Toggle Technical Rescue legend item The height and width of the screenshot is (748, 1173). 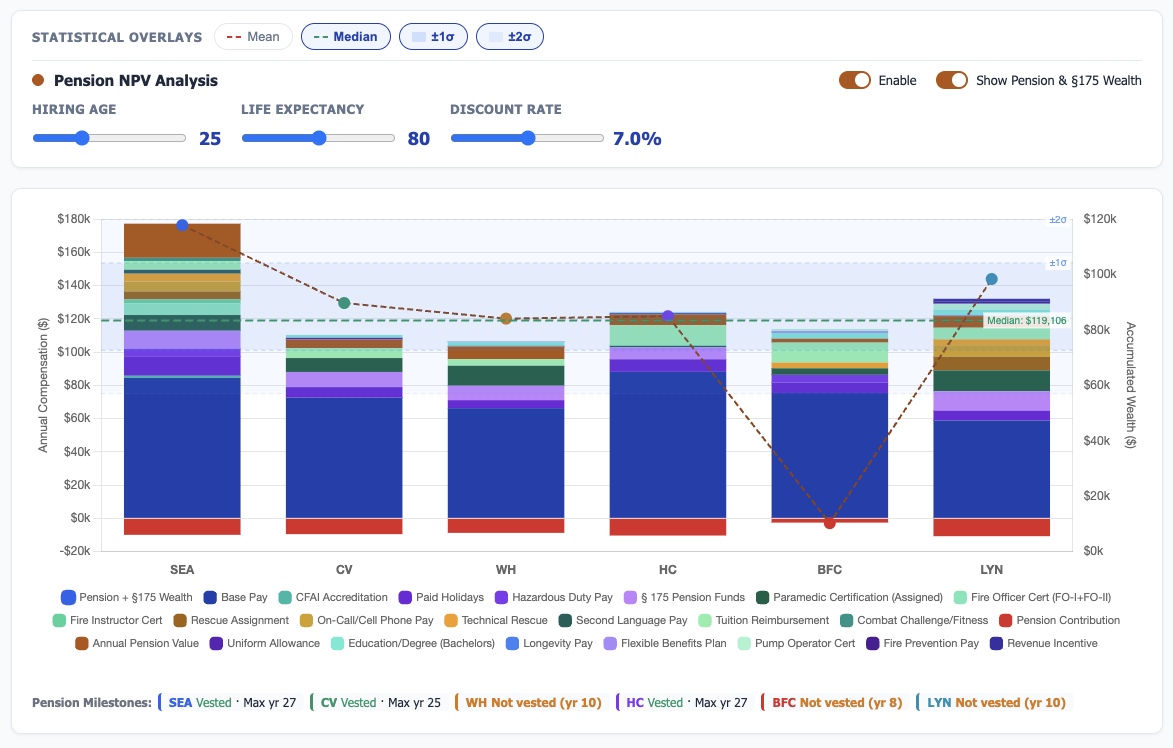(x=495, y=621)
